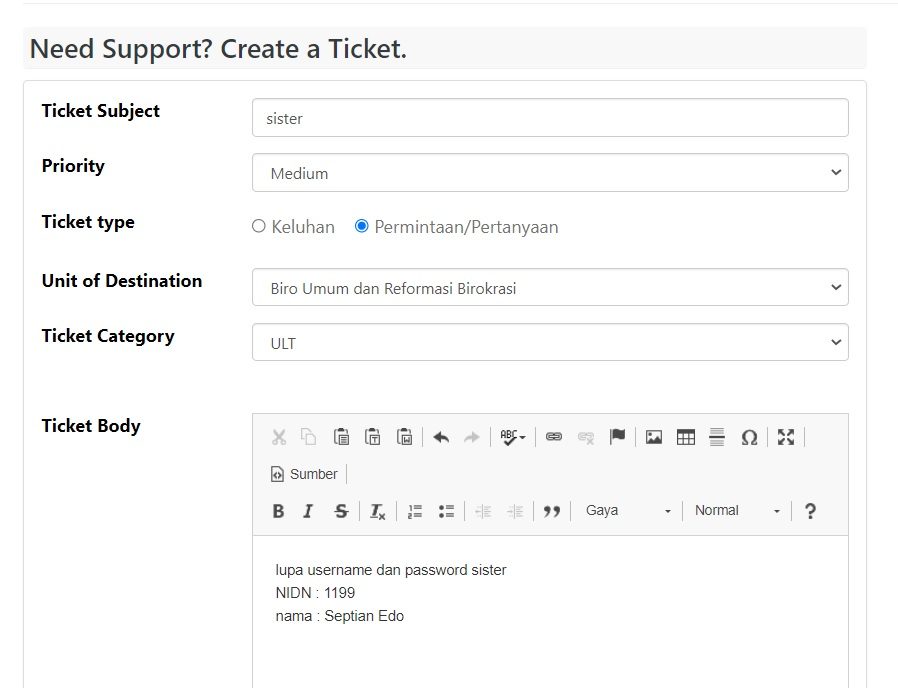
Task: Select the Keluhan ticket type
Action: pos(259,227)
